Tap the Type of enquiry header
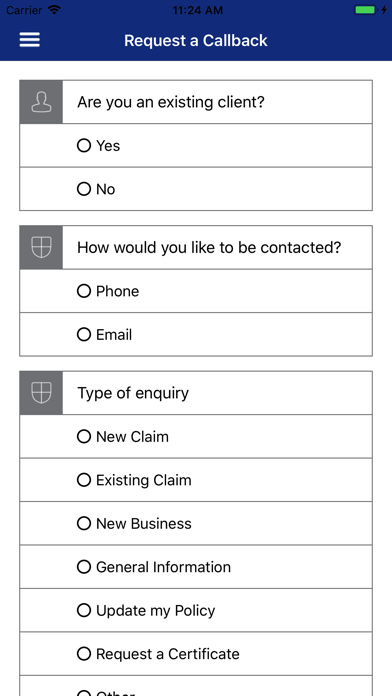The height and width of the screenshot is (696, 392). 133,393
